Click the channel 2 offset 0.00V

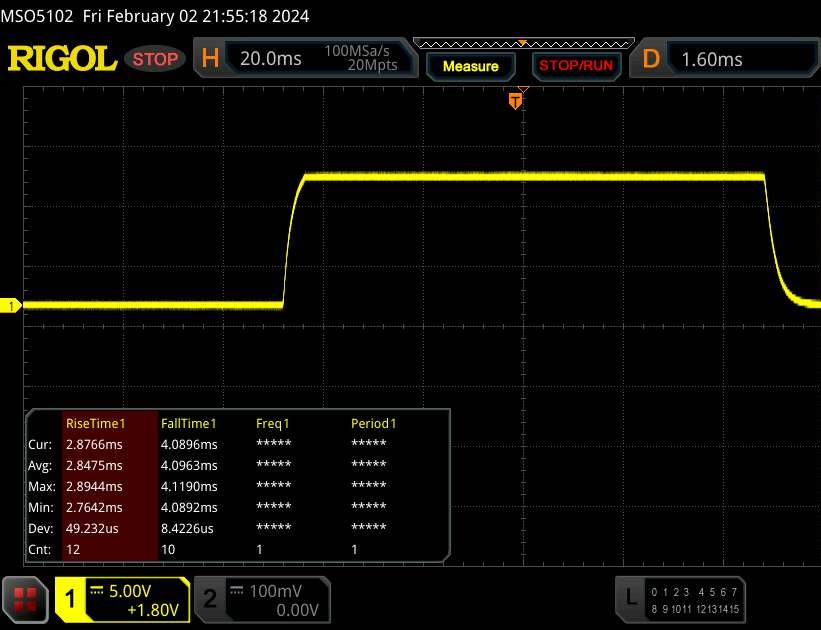pyautogui.click(x=297, y=610)
